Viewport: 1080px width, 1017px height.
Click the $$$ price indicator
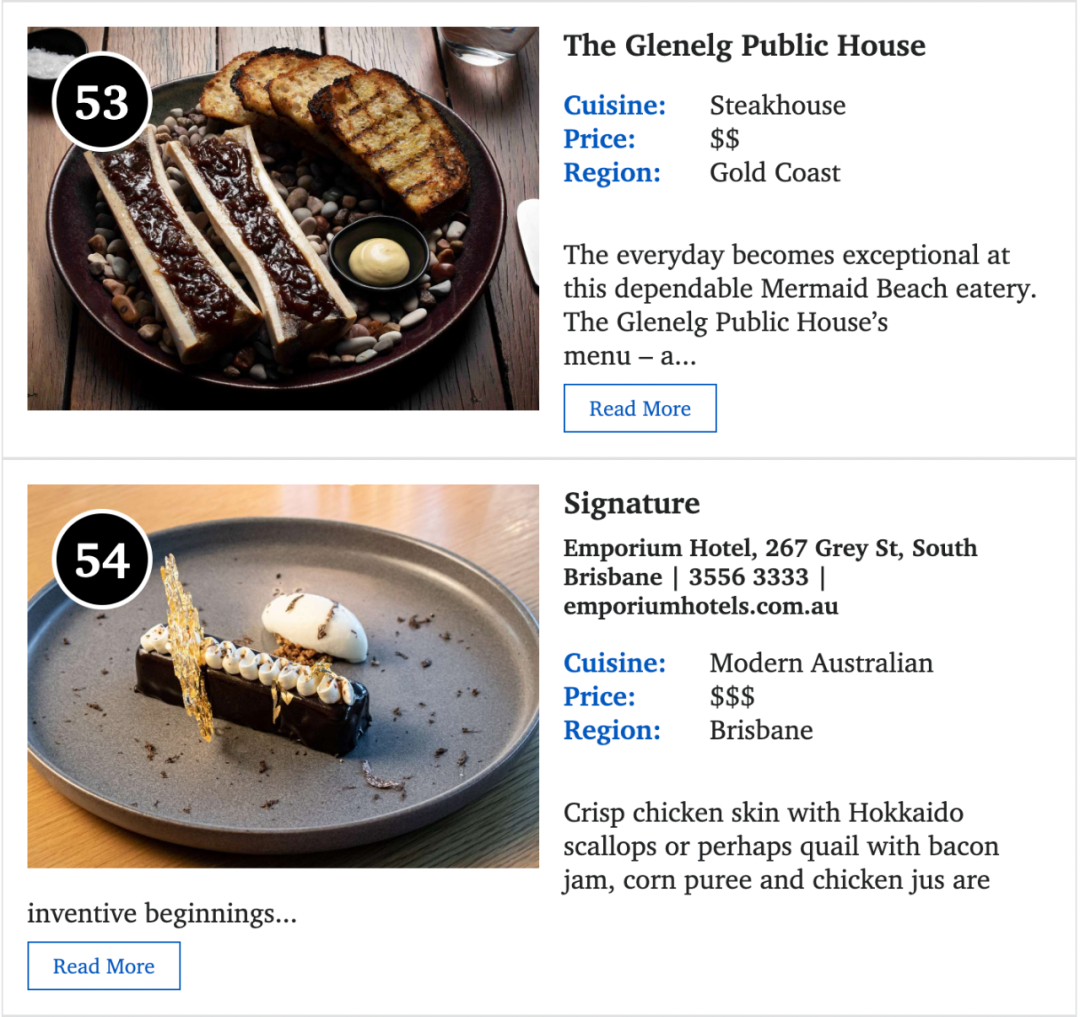click(x=732, y=697)
